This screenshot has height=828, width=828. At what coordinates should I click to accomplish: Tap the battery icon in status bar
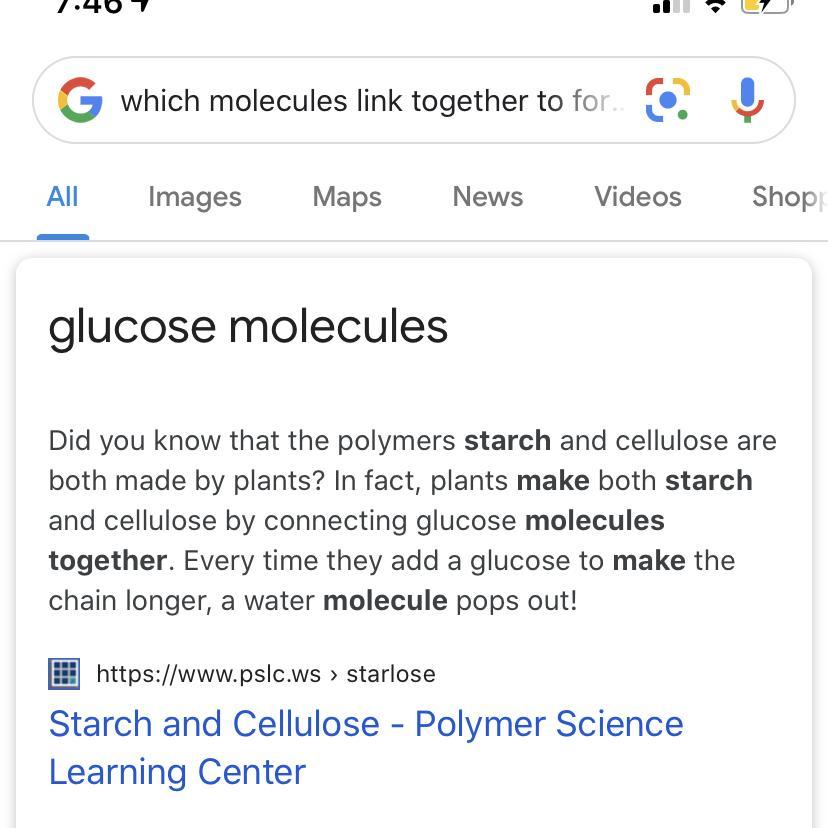766,5
